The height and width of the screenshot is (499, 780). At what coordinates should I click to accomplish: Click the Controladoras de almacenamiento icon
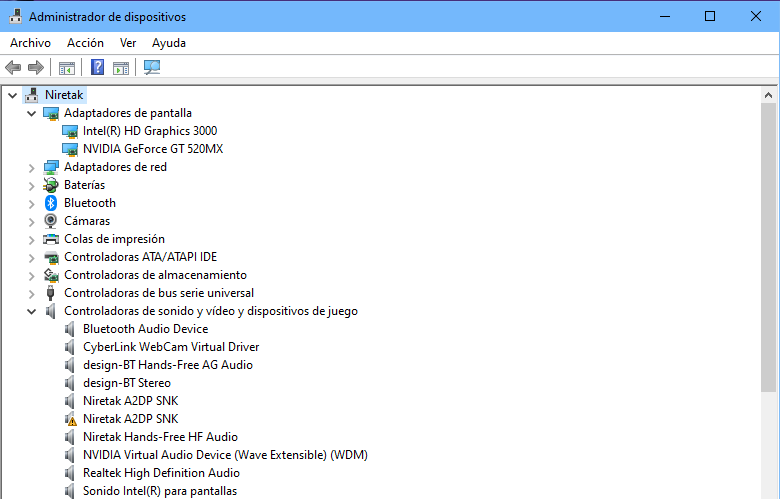(x=51, y=275)
